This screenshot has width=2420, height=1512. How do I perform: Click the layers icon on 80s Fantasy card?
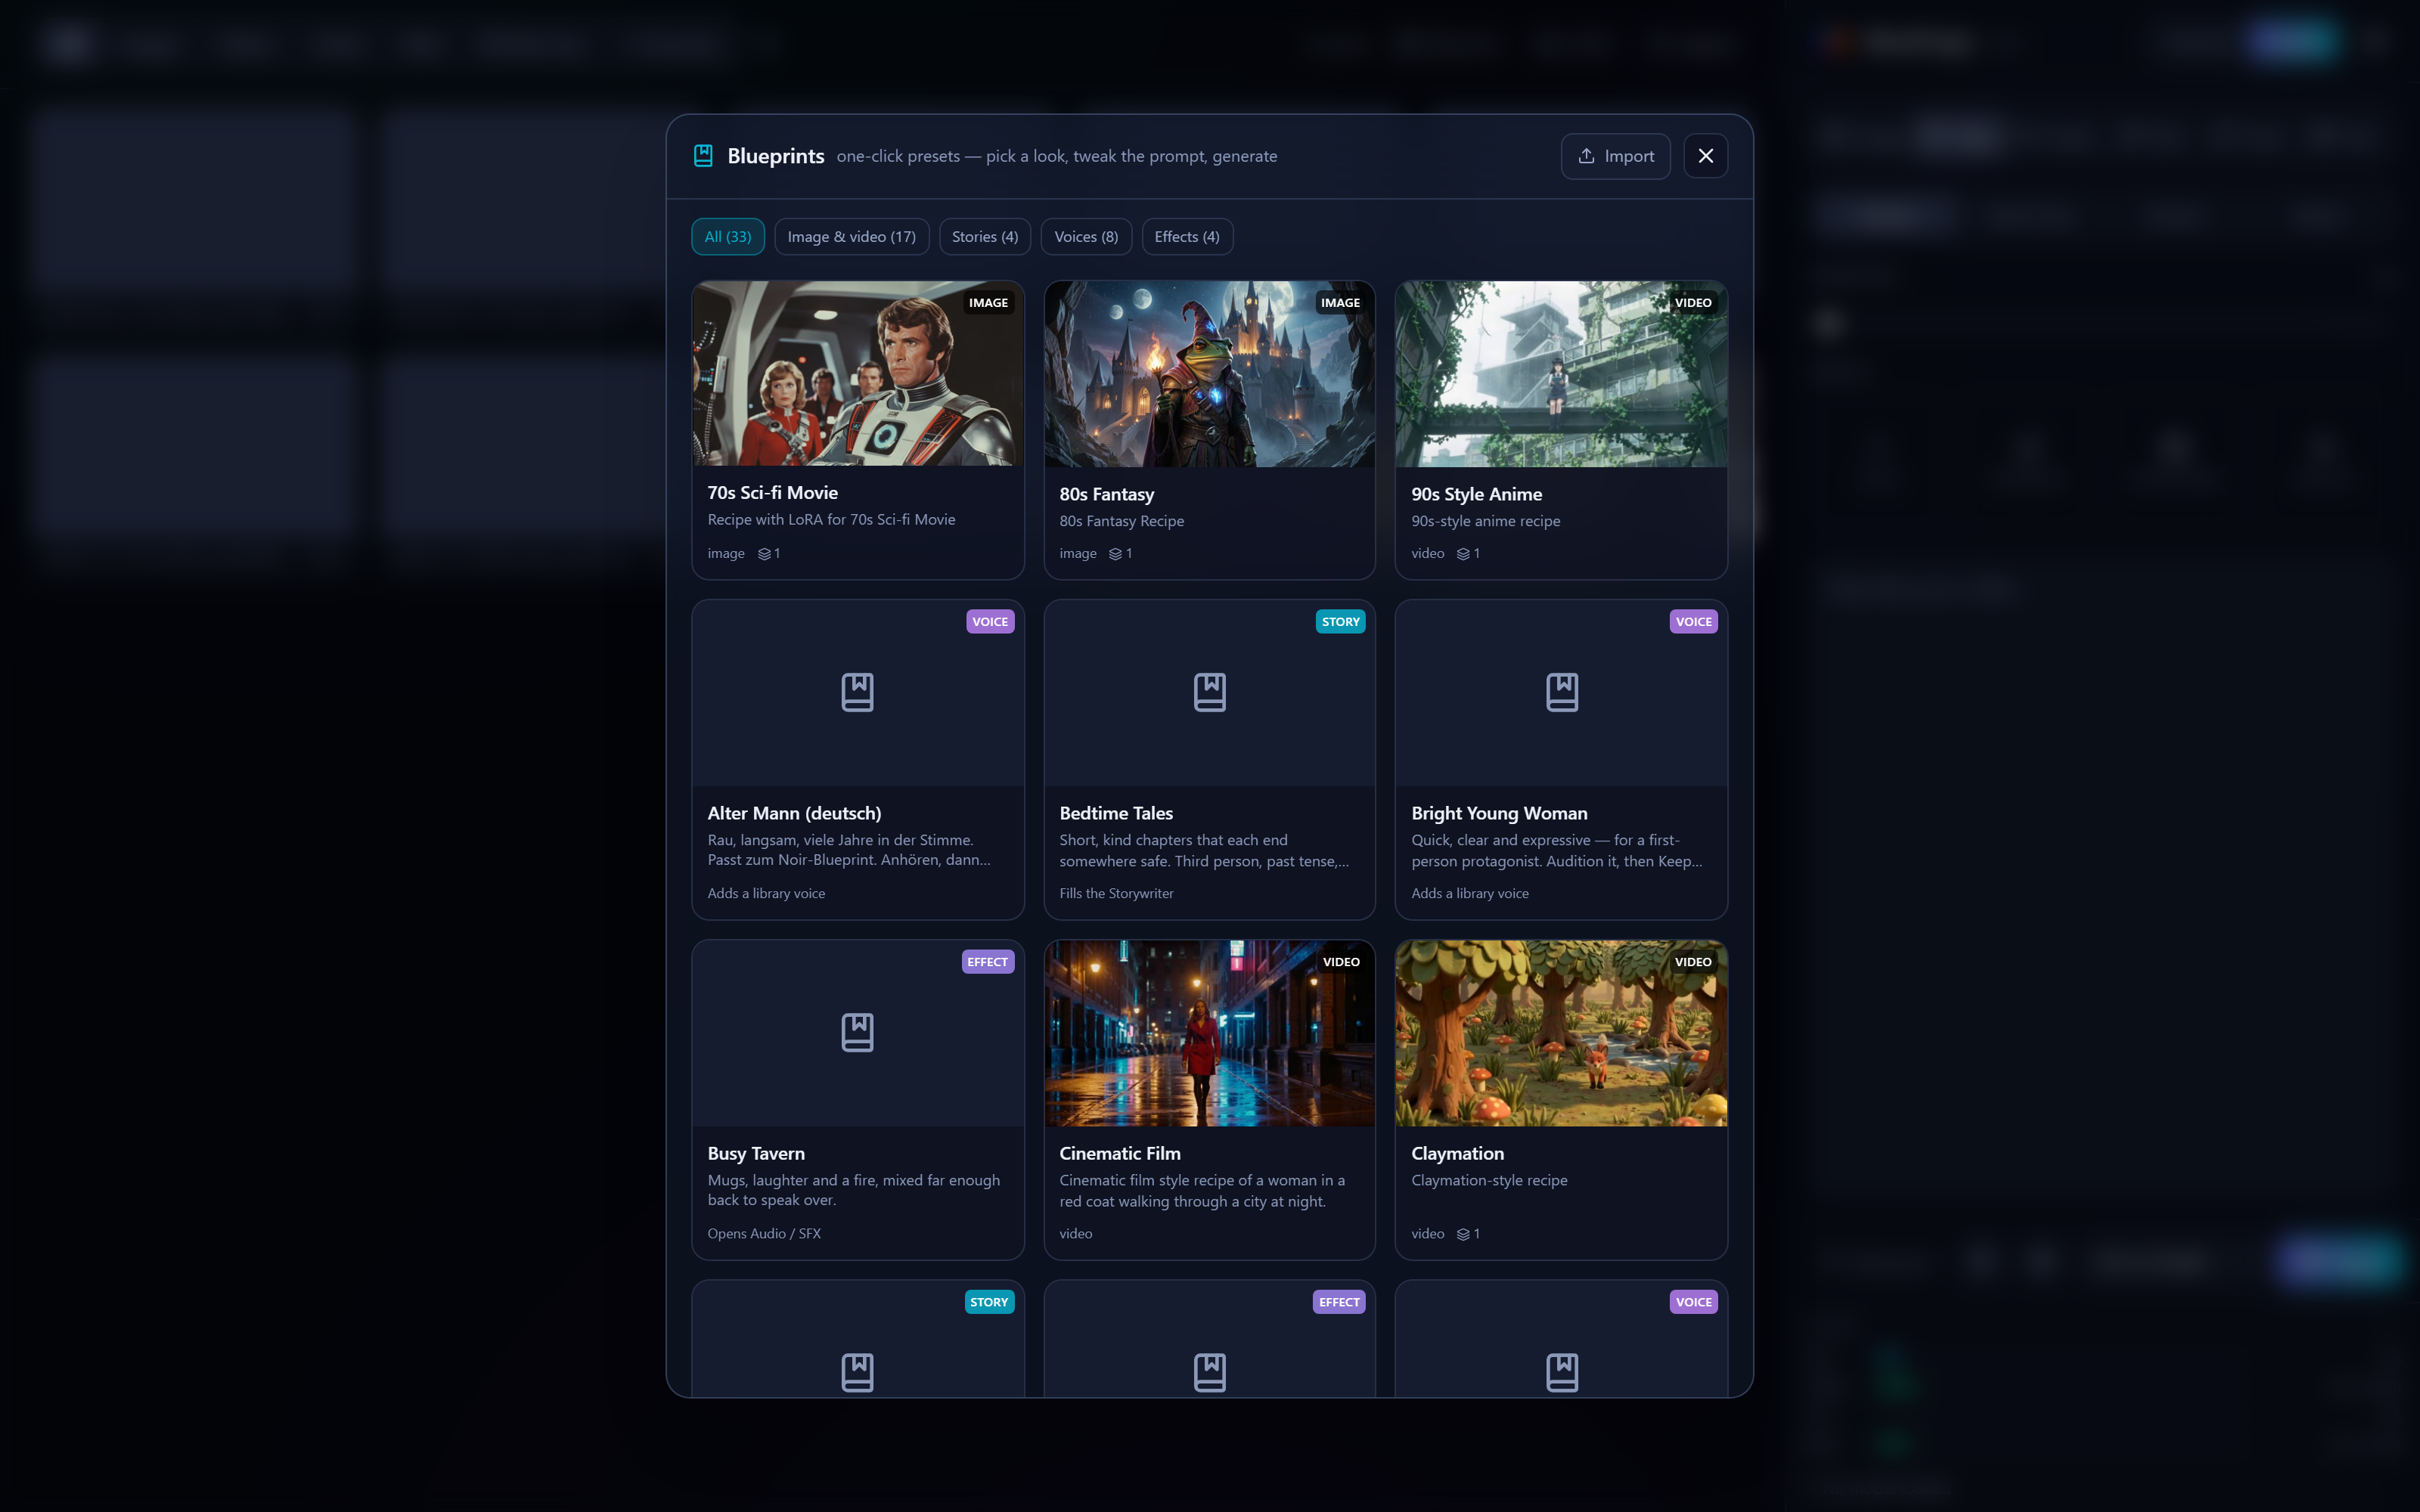[1115, 554]
